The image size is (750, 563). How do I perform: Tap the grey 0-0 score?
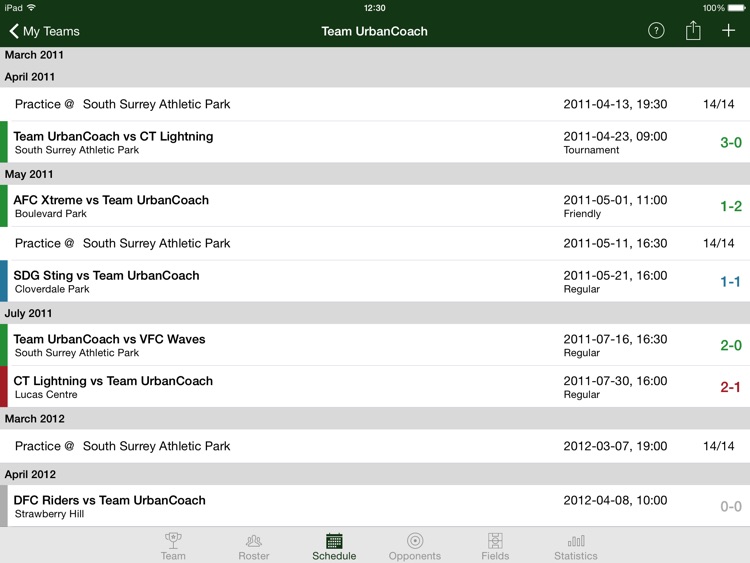[731, 507]
